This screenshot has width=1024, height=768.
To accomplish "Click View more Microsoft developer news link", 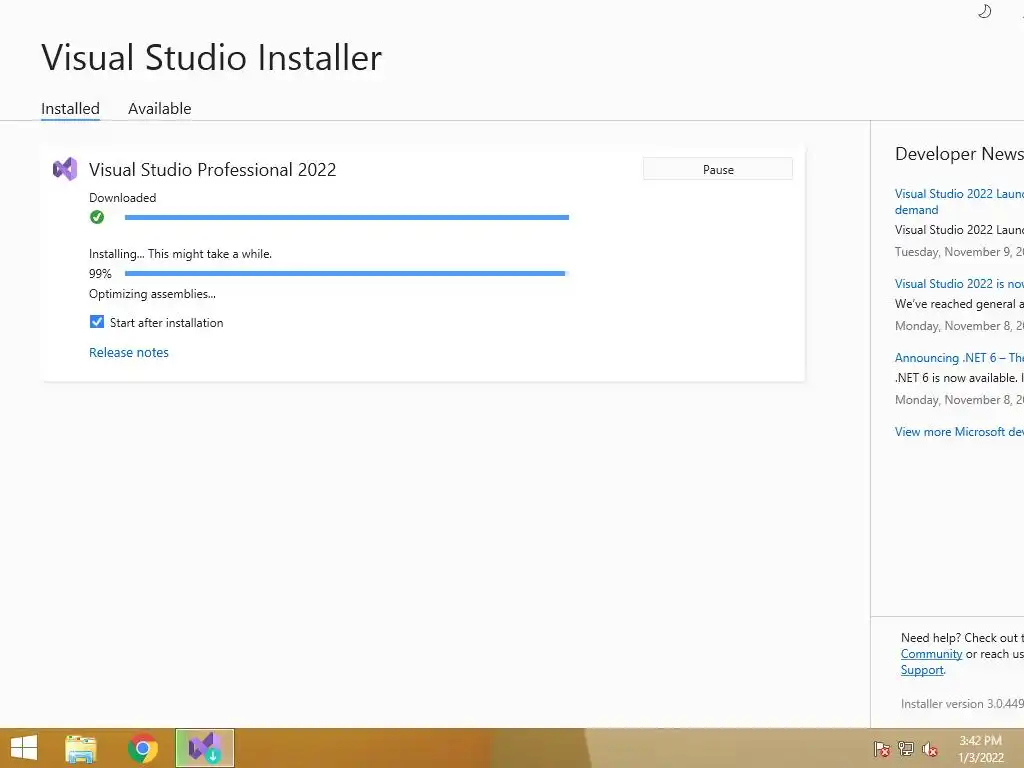I will (x=959, y=432).
